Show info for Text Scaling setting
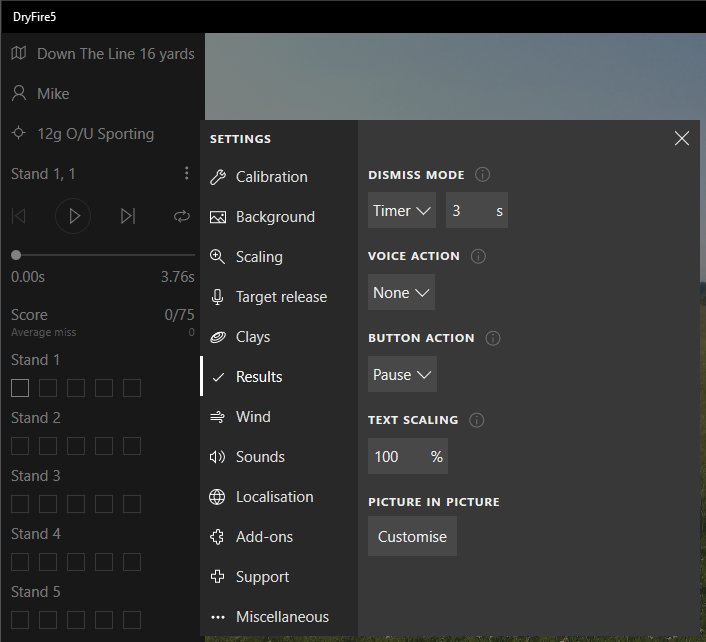 pyautogui.click(x=477, y=420)
